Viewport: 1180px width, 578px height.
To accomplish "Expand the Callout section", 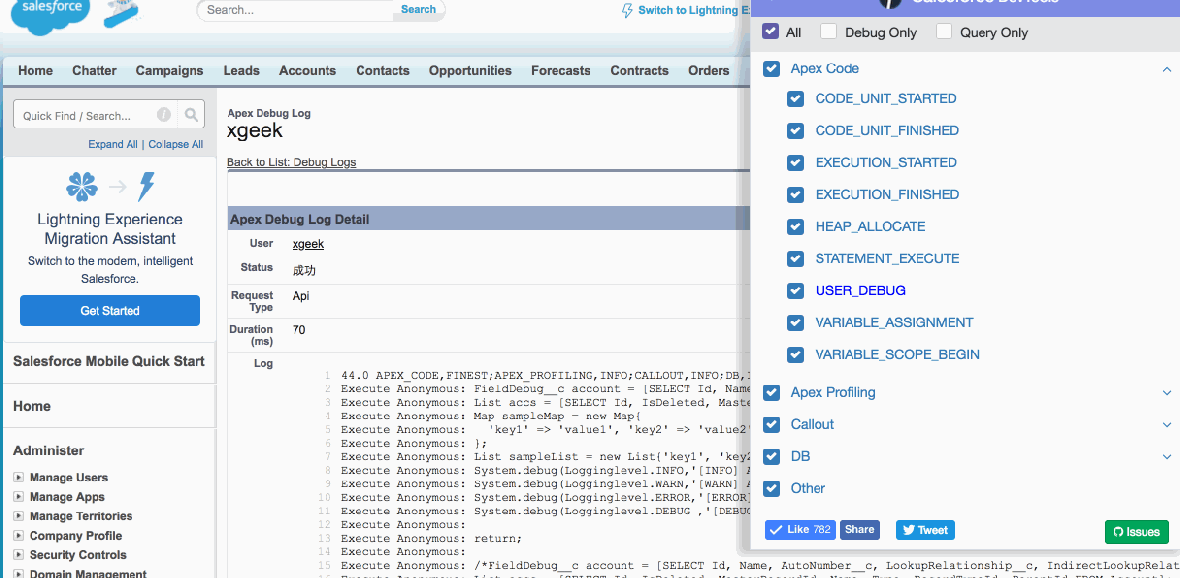I will coord(1166,424).
